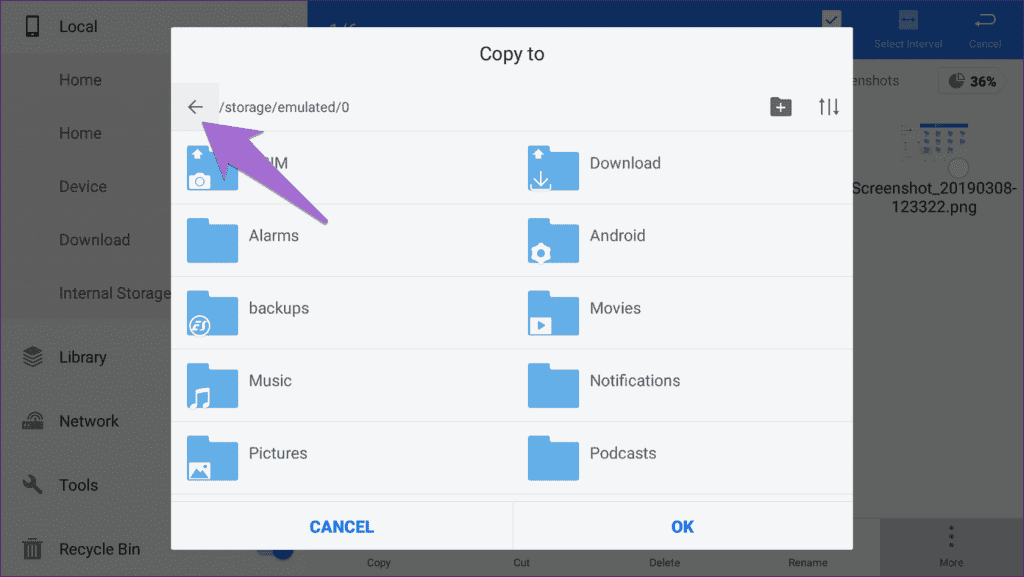Select the first Home sidebar entry
Viewport: 1024px width, 577px height.
pyautogui.click(x=80, y=80)
